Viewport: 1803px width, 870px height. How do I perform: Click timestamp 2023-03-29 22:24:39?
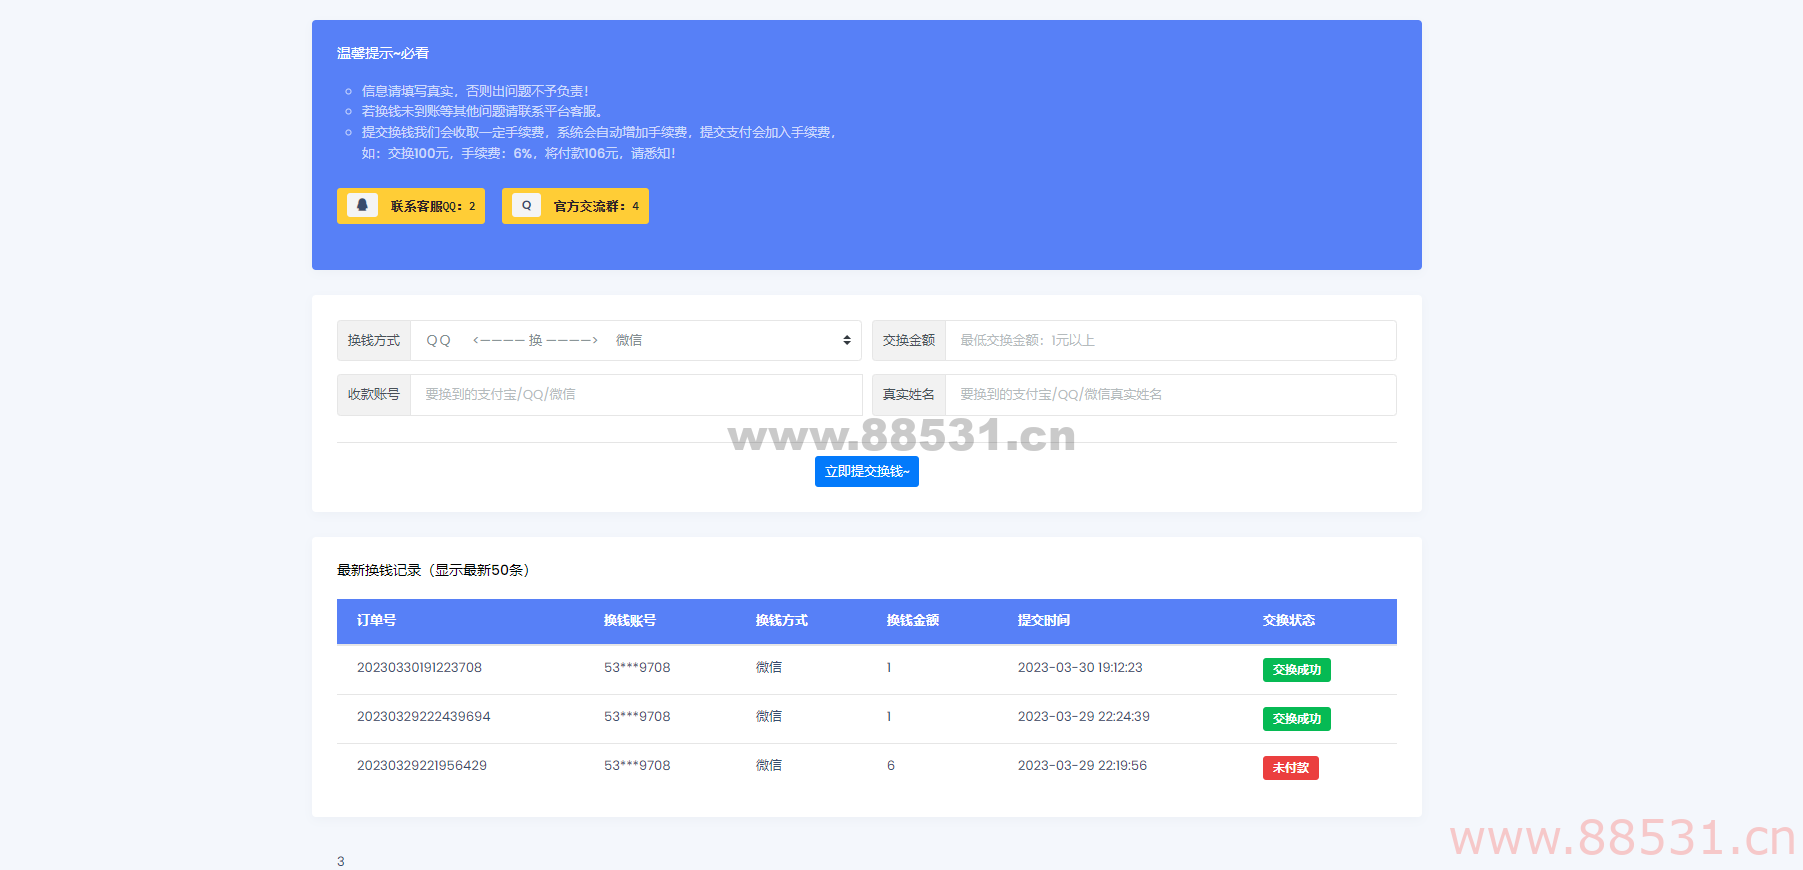click(x=1084, y=716)
